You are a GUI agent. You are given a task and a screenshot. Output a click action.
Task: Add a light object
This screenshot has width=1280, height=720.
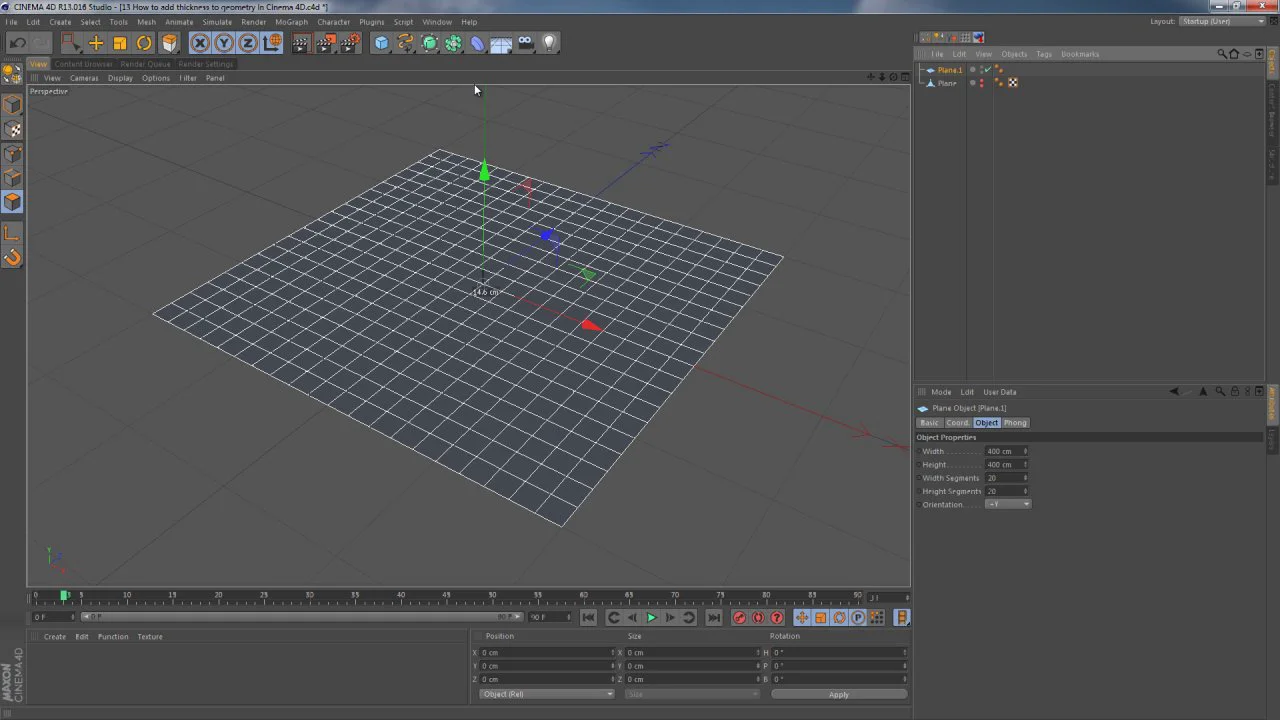[x=549, y=43]
